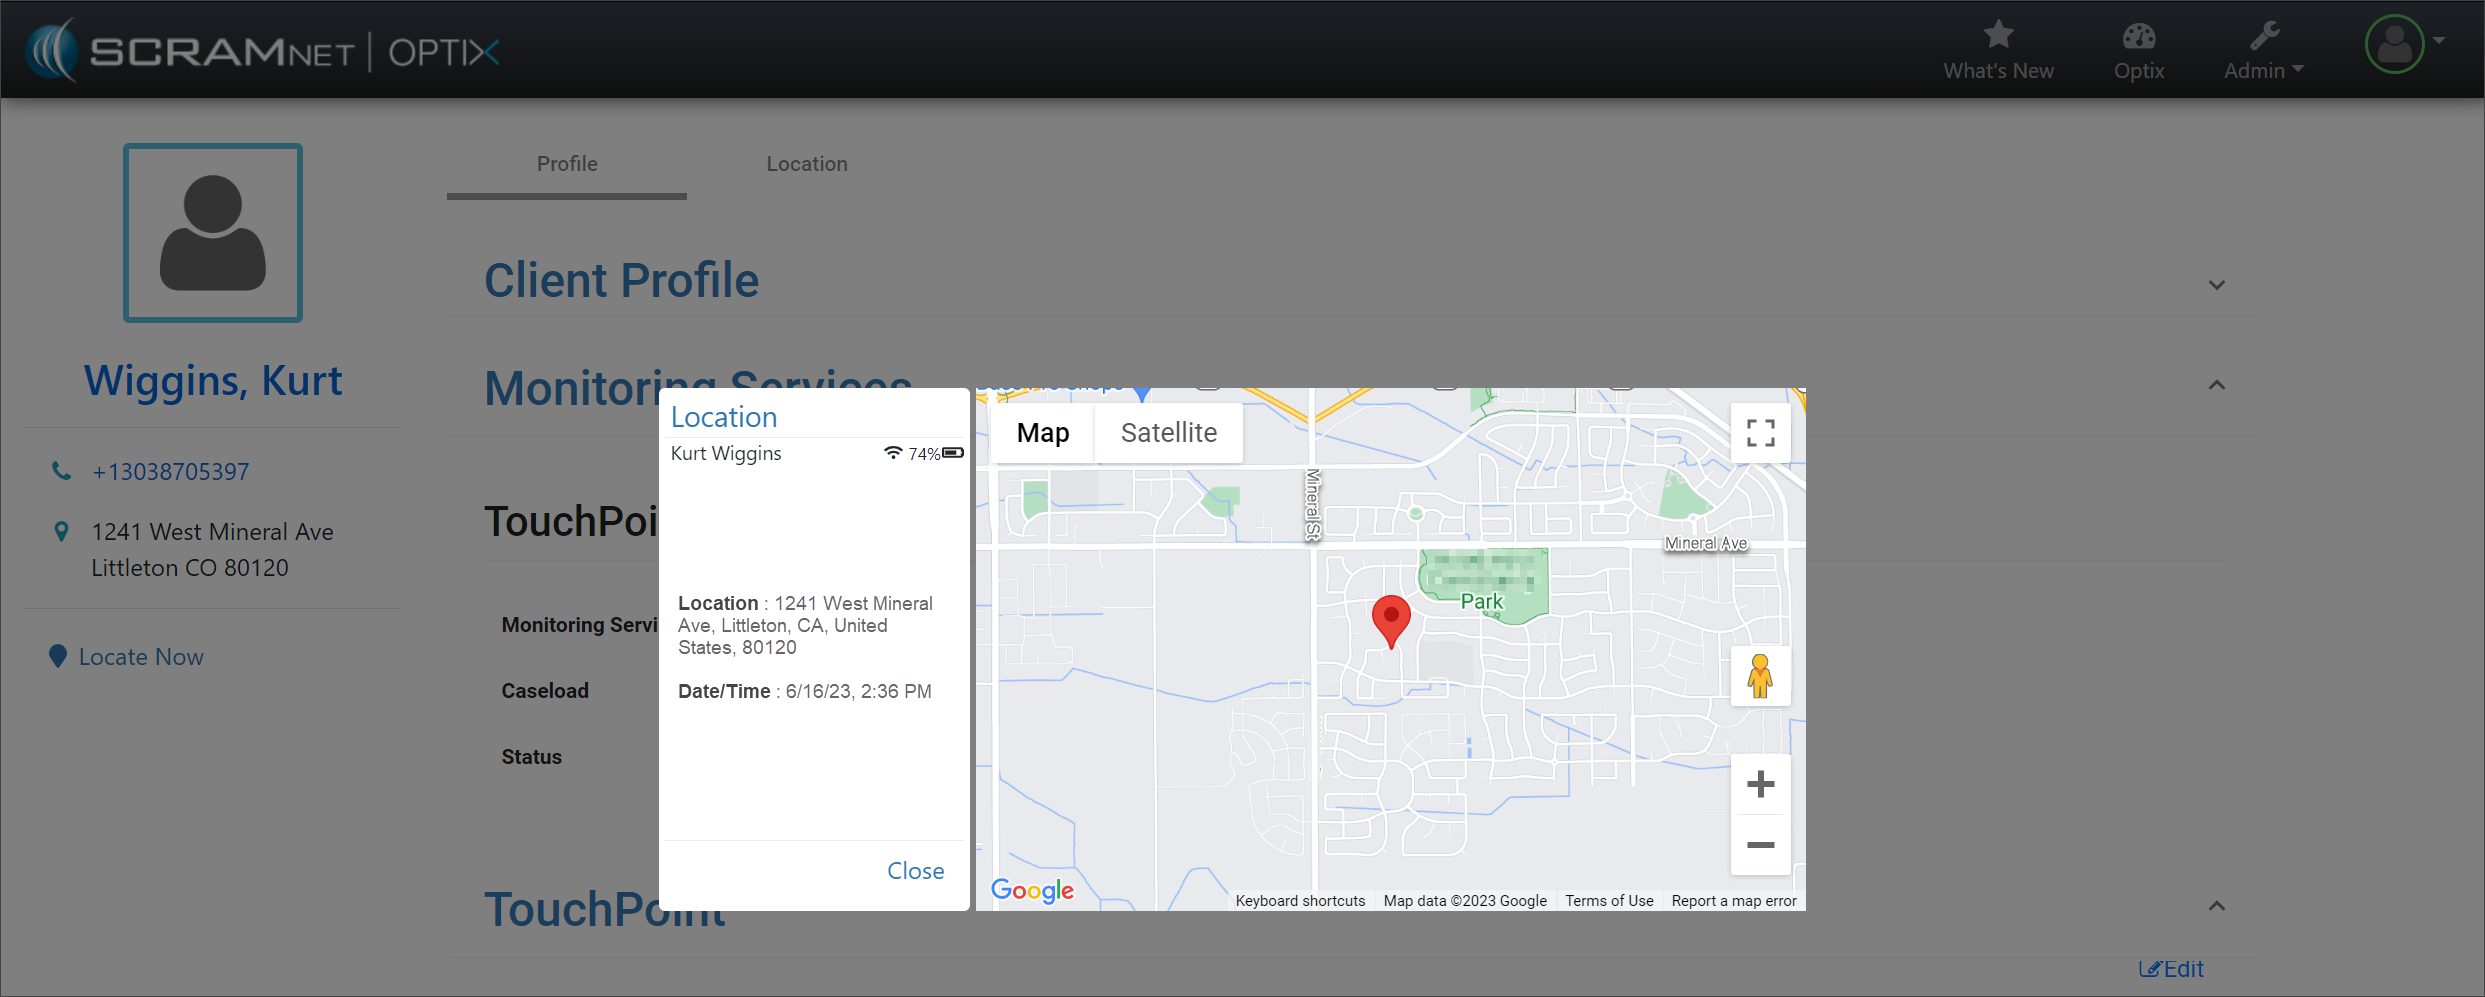Open the Optix dashboard gauge icon

pyautogui.click(x=2138, y=37)
